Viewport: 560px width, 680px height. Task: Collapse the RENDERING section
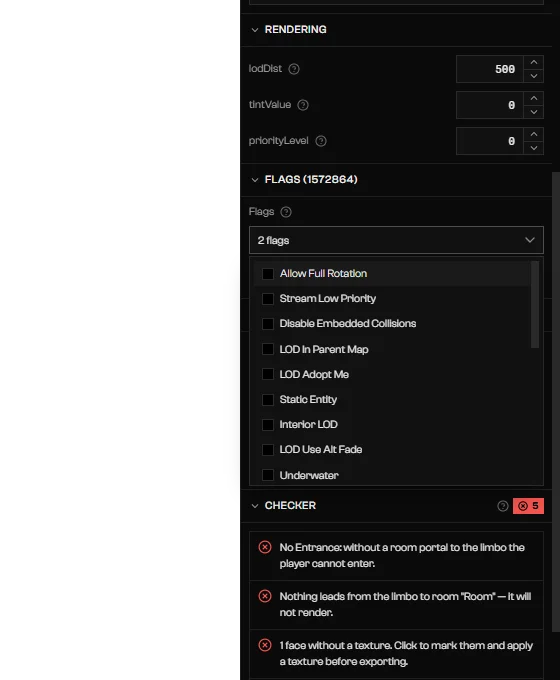(255, 30)
